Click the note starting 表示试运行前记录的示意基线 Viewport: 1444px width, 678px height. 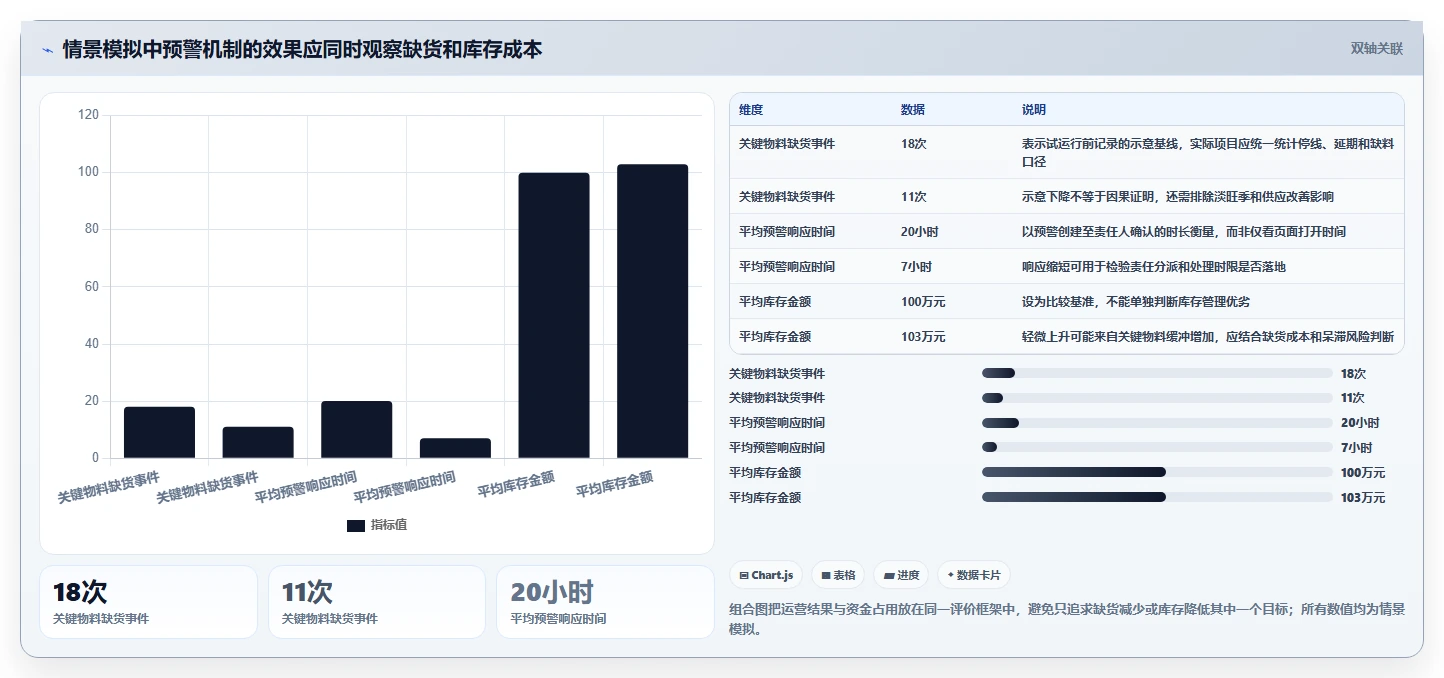click(1208, 152)
